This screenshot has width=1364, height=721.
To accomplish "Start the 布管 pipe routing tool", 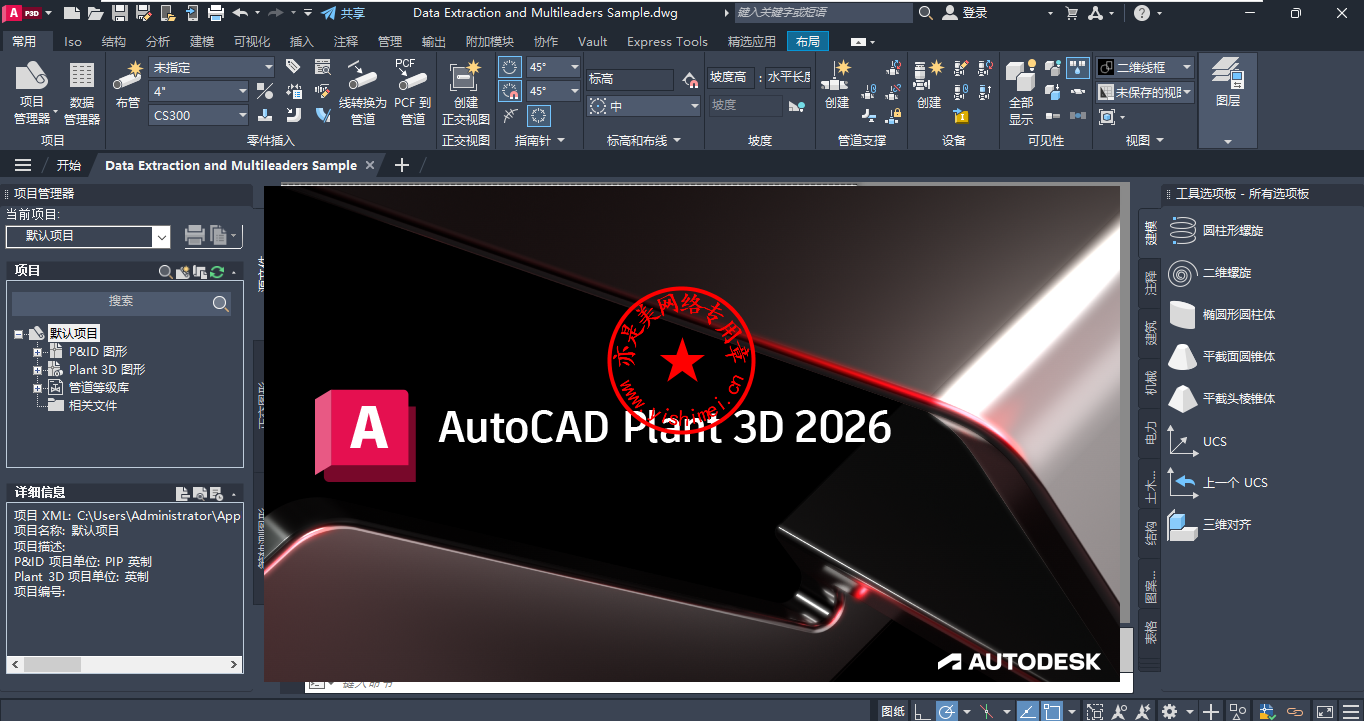I will click(127, 85).
